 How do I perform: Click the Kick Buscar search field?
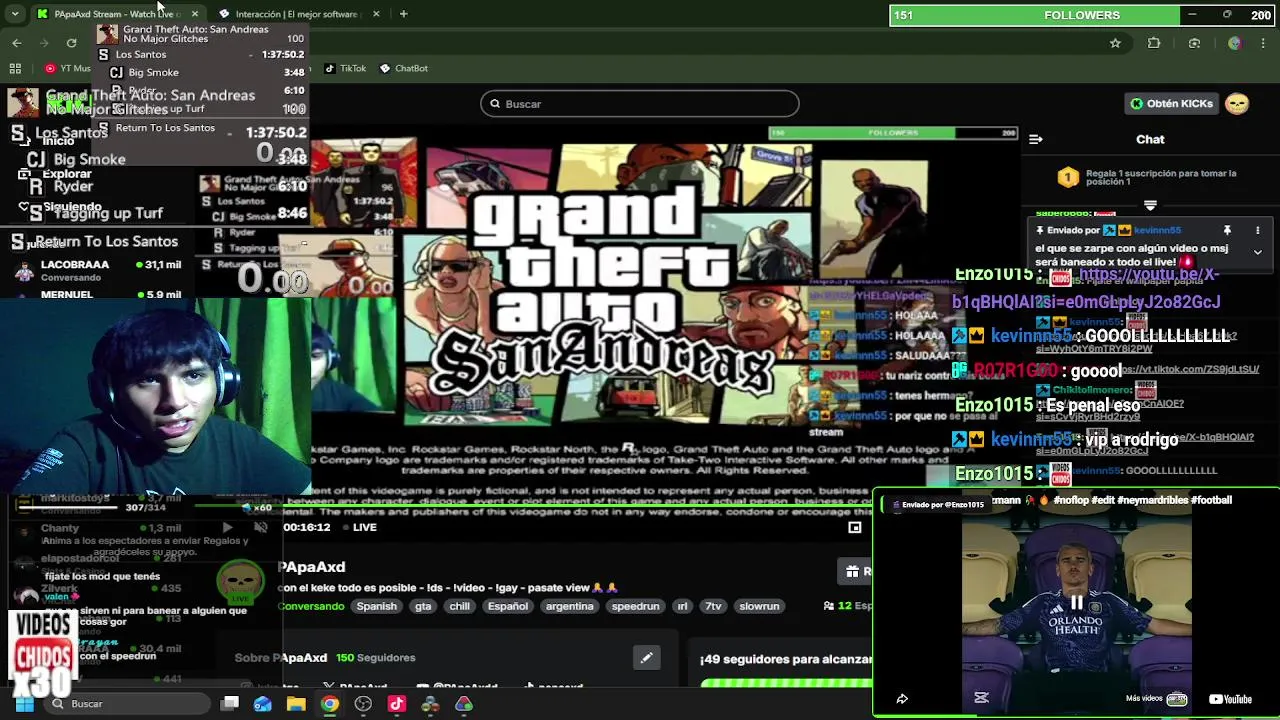640,104
